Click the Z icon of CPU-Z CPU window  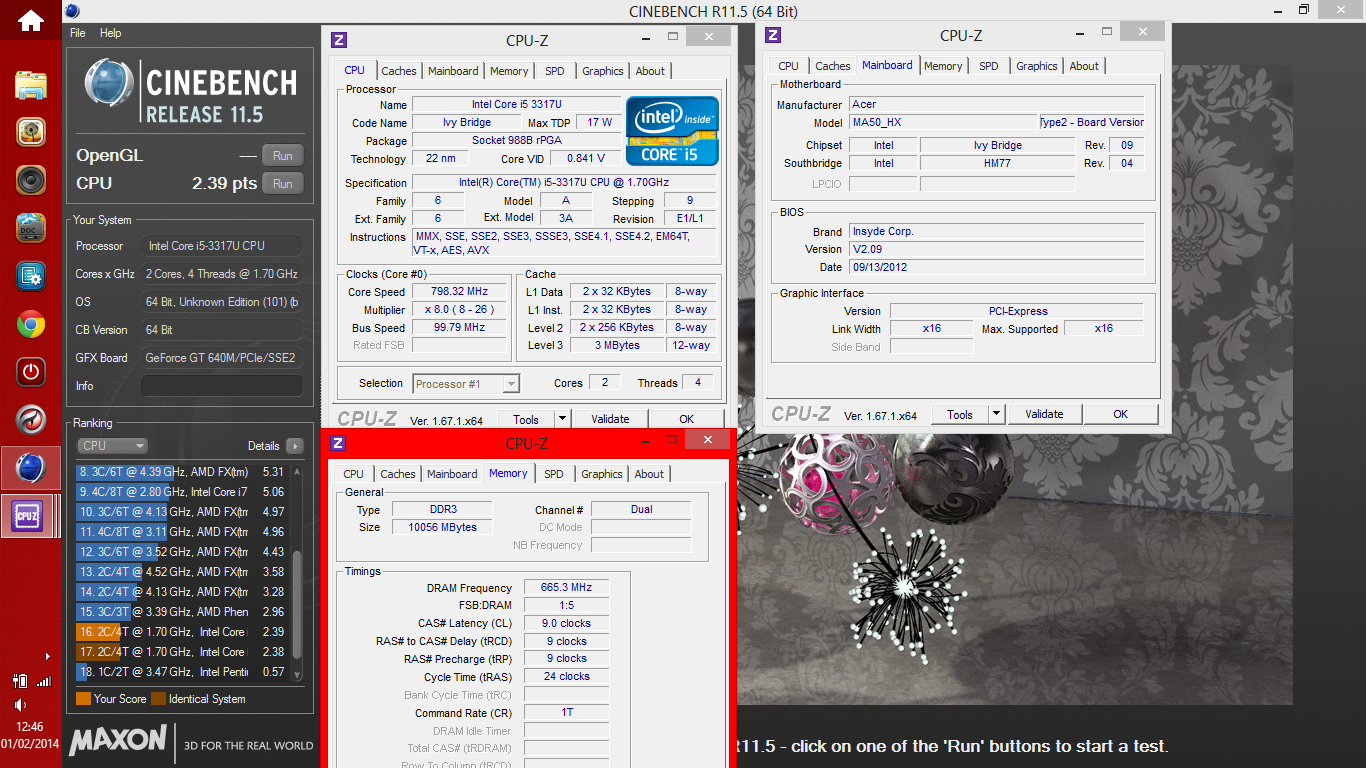click(x=339, y=40)
